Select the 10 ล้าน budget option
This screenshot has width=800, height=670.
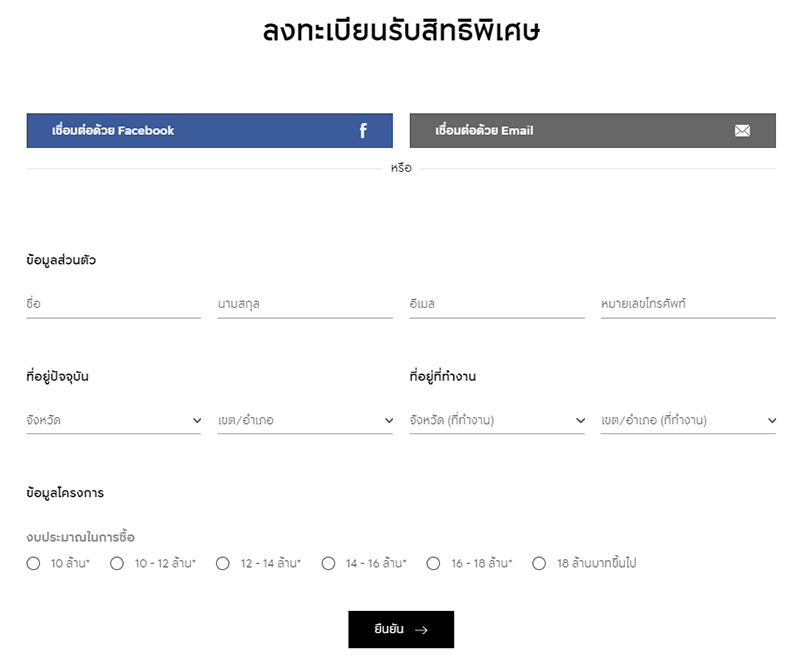pyautogui.click(x=34, y=563)
